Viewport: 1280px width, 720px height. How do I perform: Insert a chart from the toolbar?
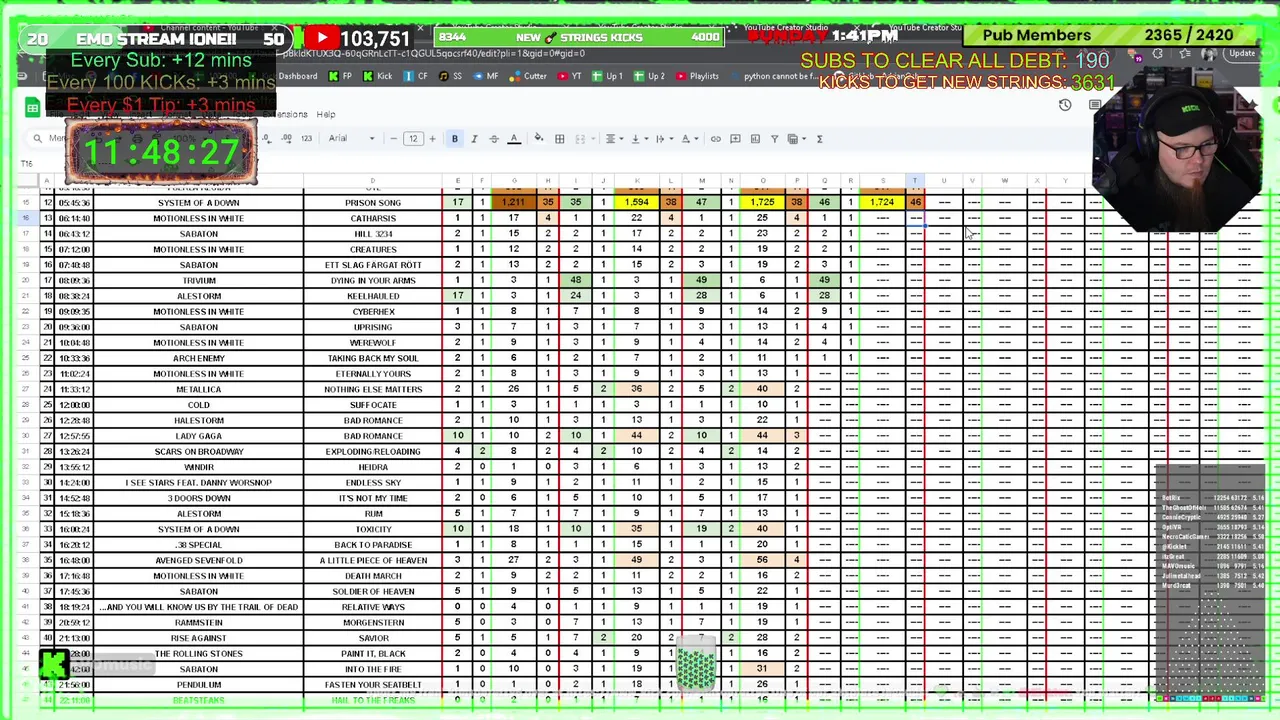coord(755,139)
